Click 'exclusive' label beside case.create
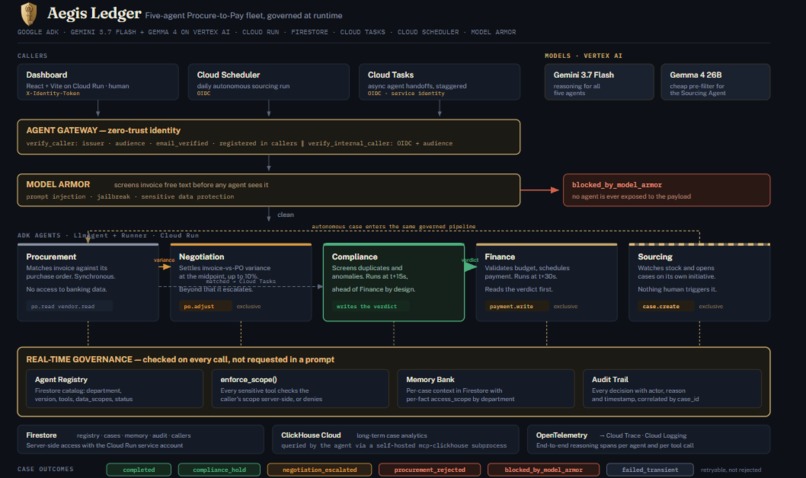806x478 pixels. pos(711,306)
